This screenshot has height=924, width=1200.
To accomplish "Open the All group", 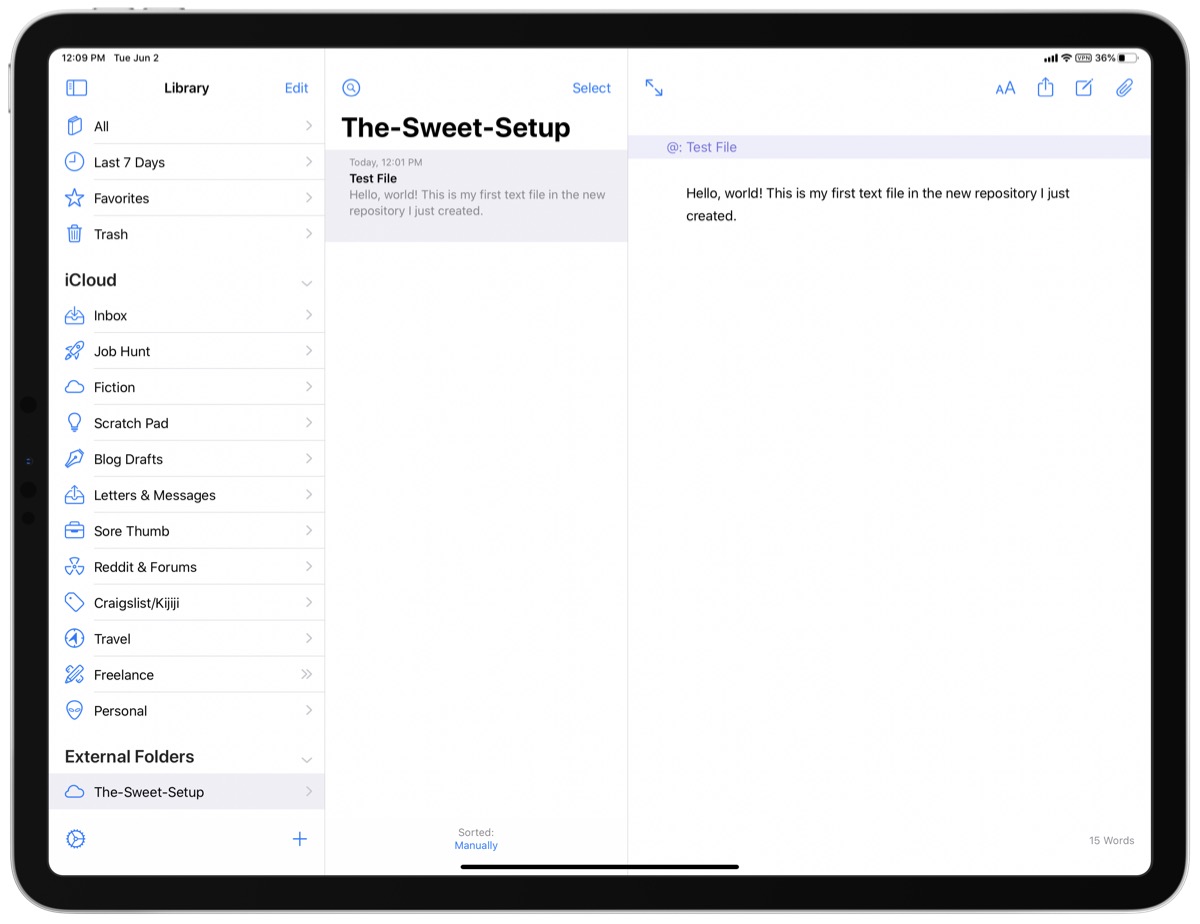I will click(187, 126).
